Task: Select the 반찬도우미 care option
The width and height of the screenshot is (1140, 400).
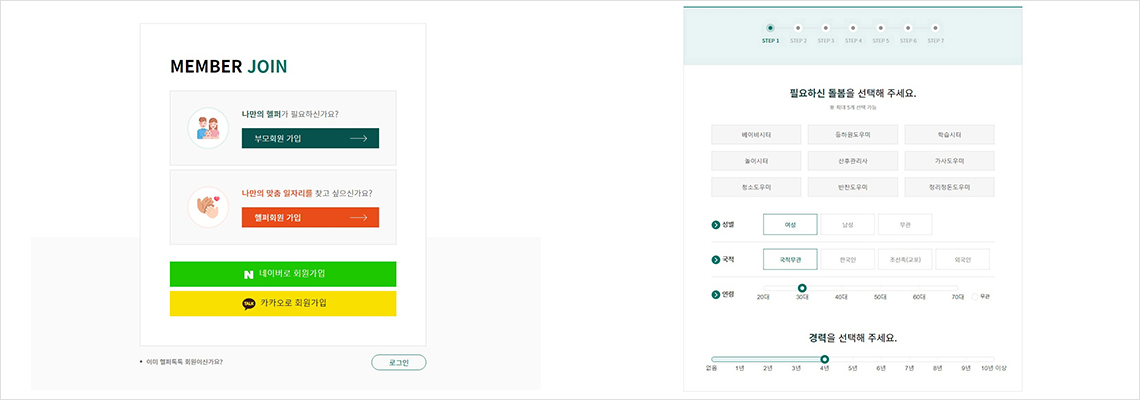Action: pyautogui.click(x=853, y=187)
